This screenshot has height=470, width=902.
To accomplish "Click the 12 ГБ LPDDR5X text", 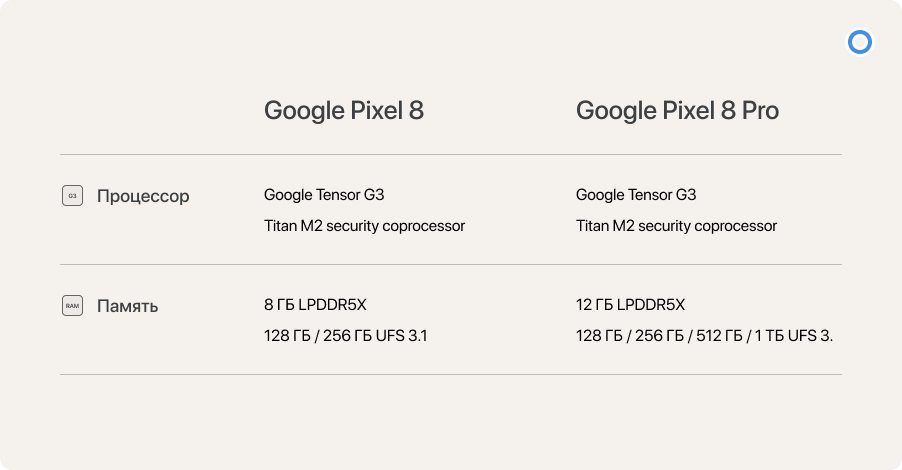I will point(630,305).
